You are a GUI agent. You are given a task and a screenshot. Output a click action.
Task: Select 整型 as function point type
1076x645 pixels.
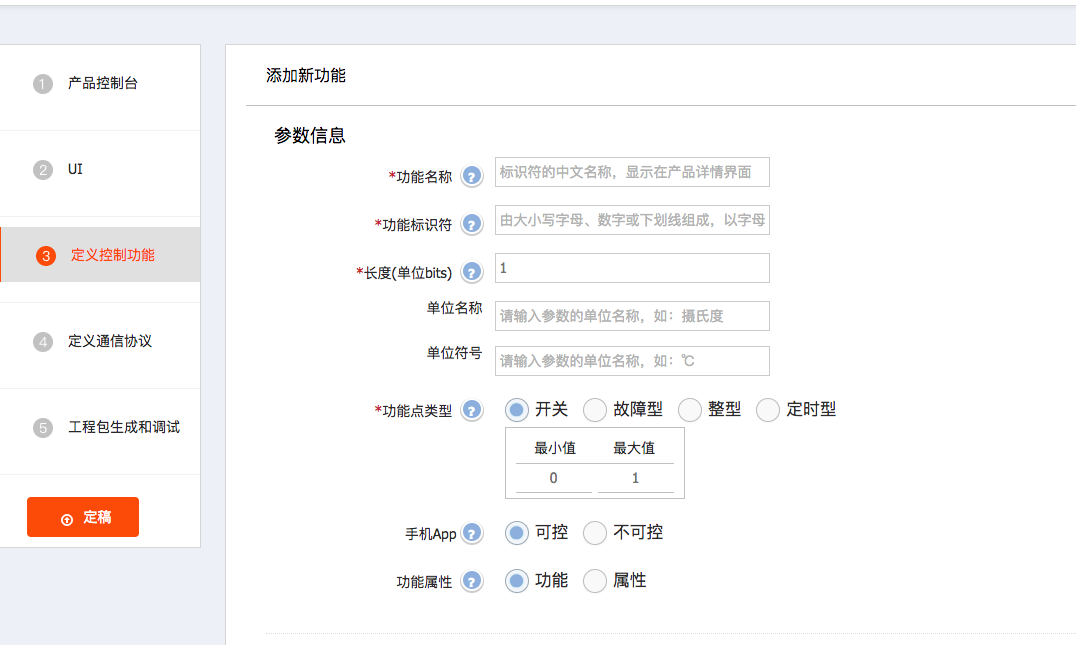690,410
